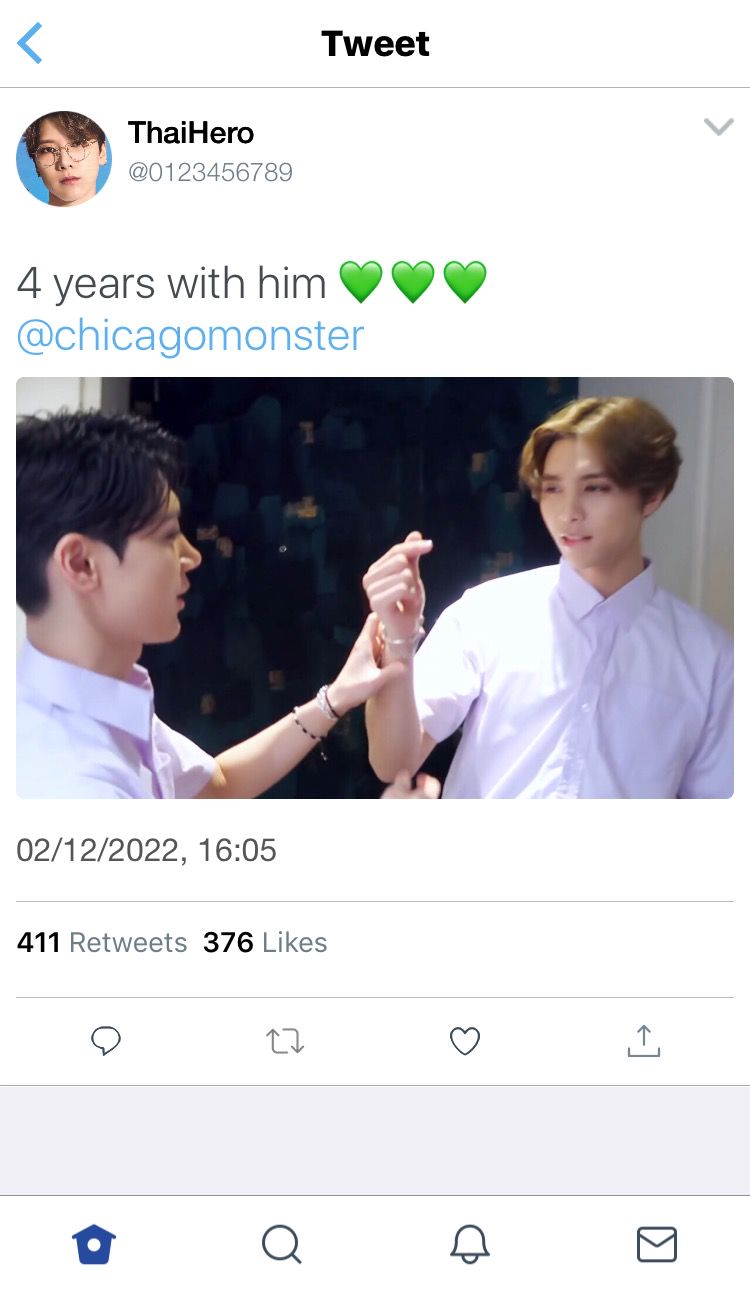Open the @chicagomonster mention link
750x1293 pixels.
pyautogui.click(x=190, y=335)
